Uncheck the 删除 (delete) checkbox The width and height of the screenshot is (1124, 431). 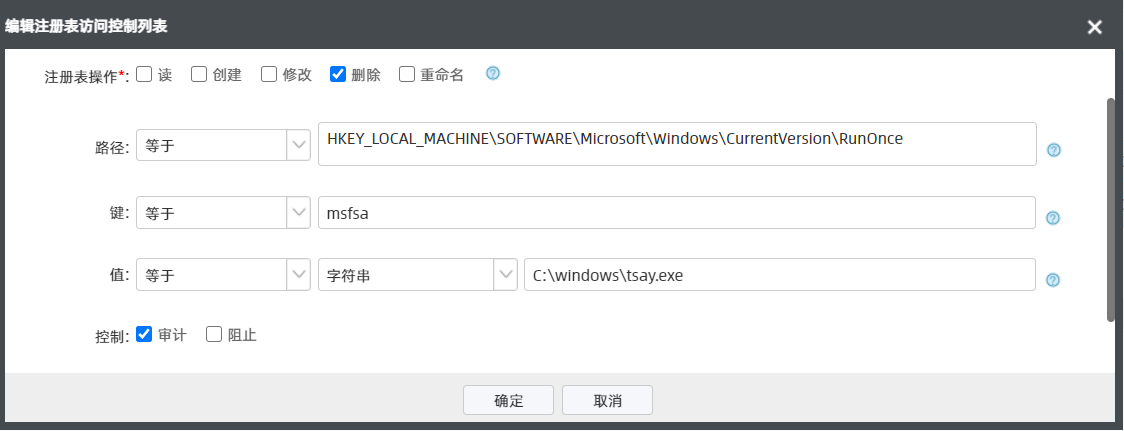[338, 74]
